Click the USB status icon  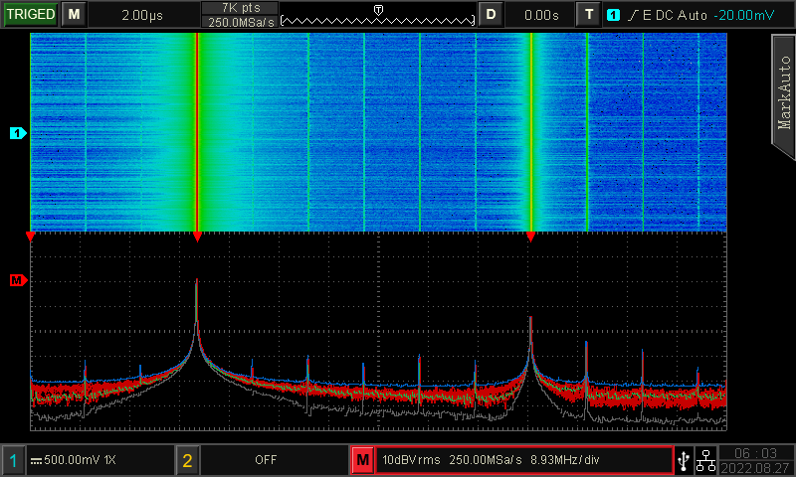coord(683,460)
